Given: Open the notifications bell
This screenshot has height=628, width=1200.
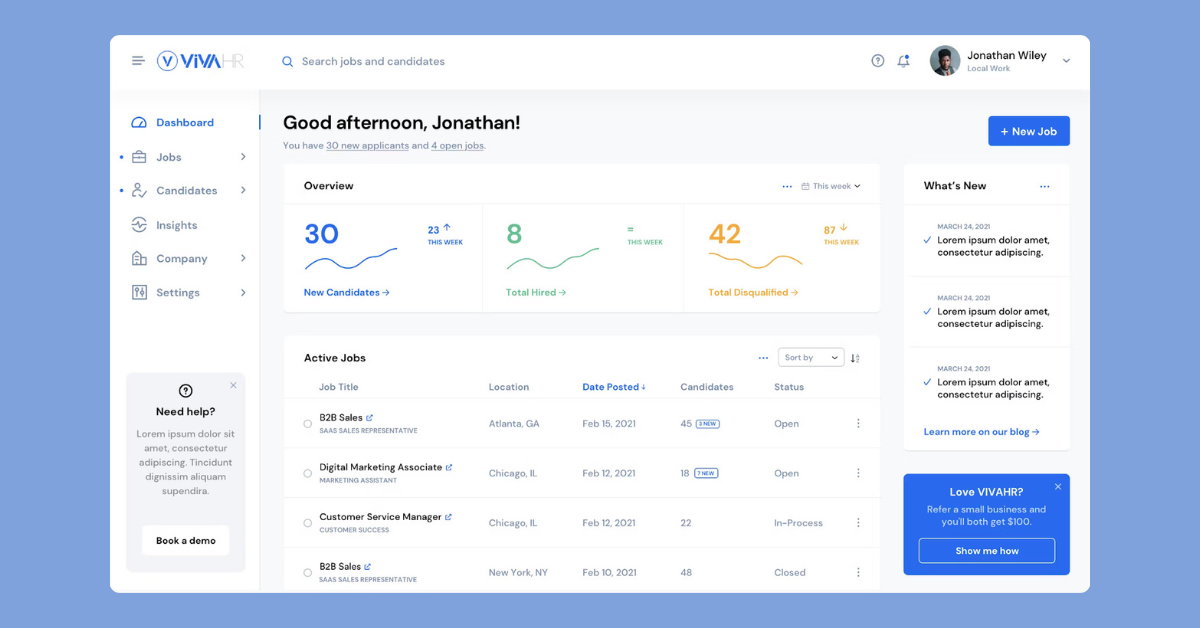Looking at the screenshot, I should pyautogui.click(x=903, y=61).
